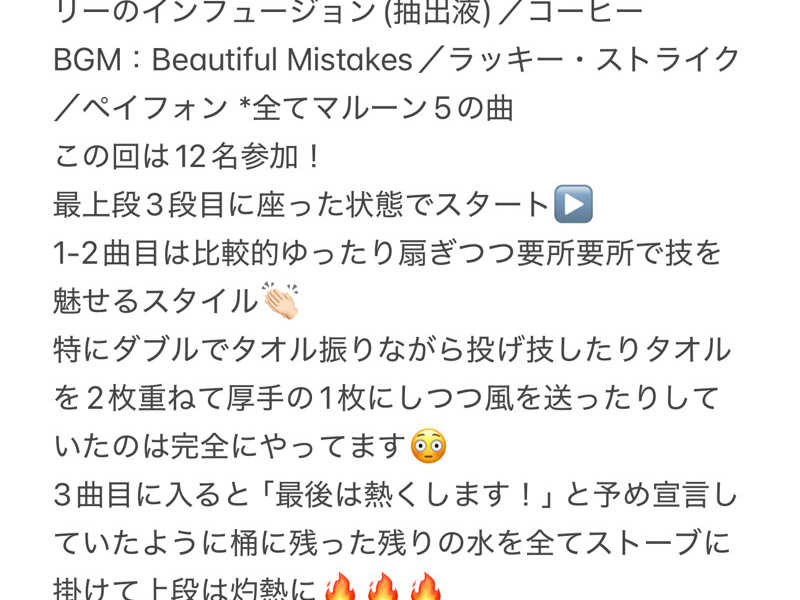The height and width of the screenshot is (600, 800).
Task: Click the last fire emoji
Action: (425, 587)
